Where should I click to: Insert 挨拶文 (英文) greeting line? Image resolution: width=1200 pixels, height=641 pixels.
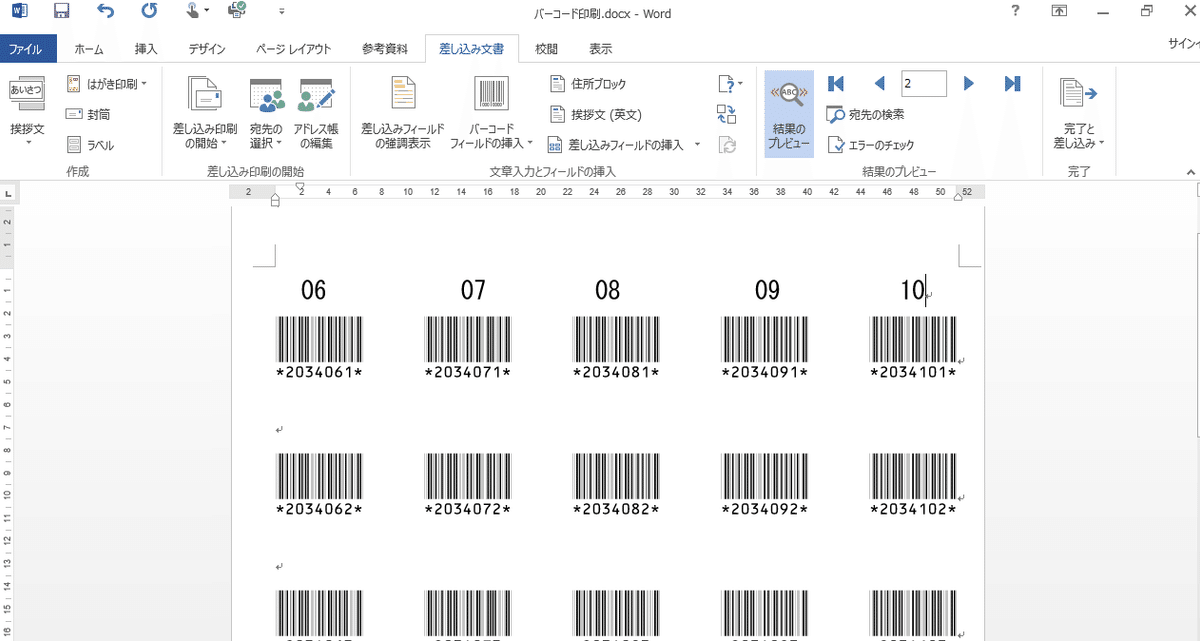[596, 114]
